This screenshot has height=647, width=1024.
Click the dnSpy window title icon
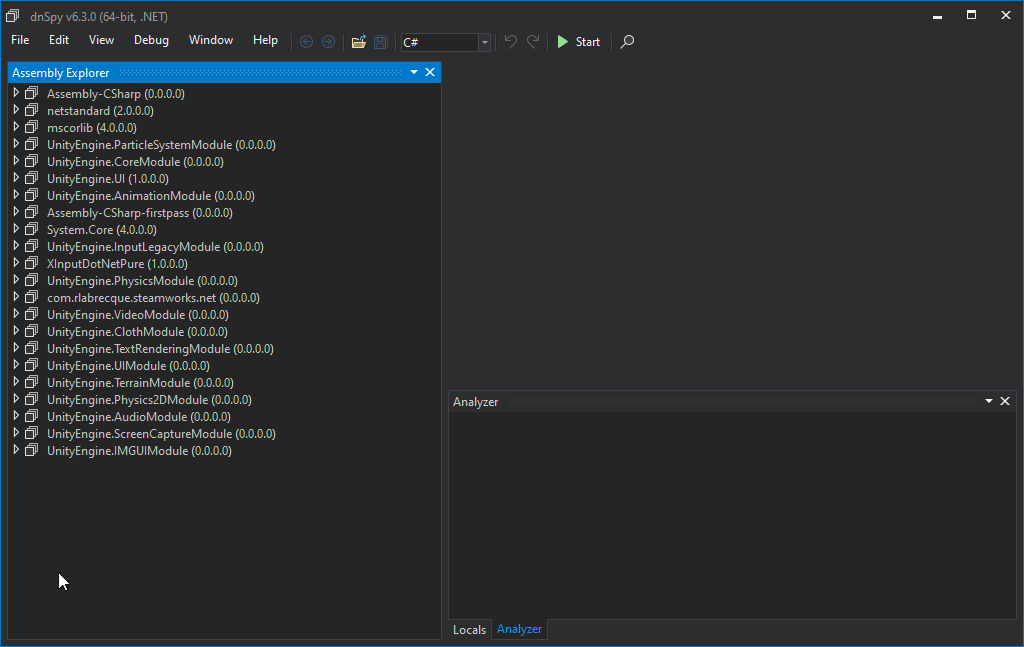coord(12,16)
